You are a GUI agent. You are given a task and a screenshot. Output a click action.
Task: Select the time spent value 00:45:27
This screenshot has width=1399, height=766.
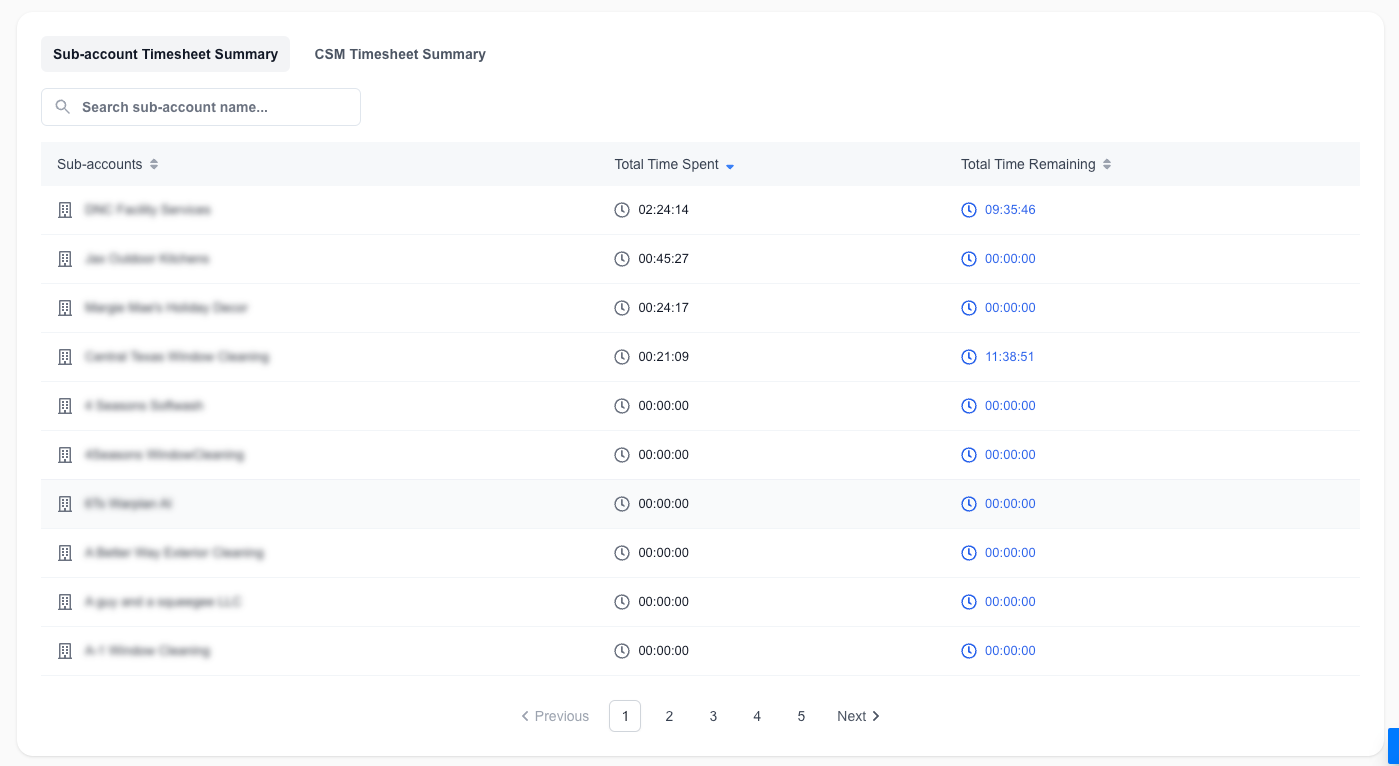[664, 259]
